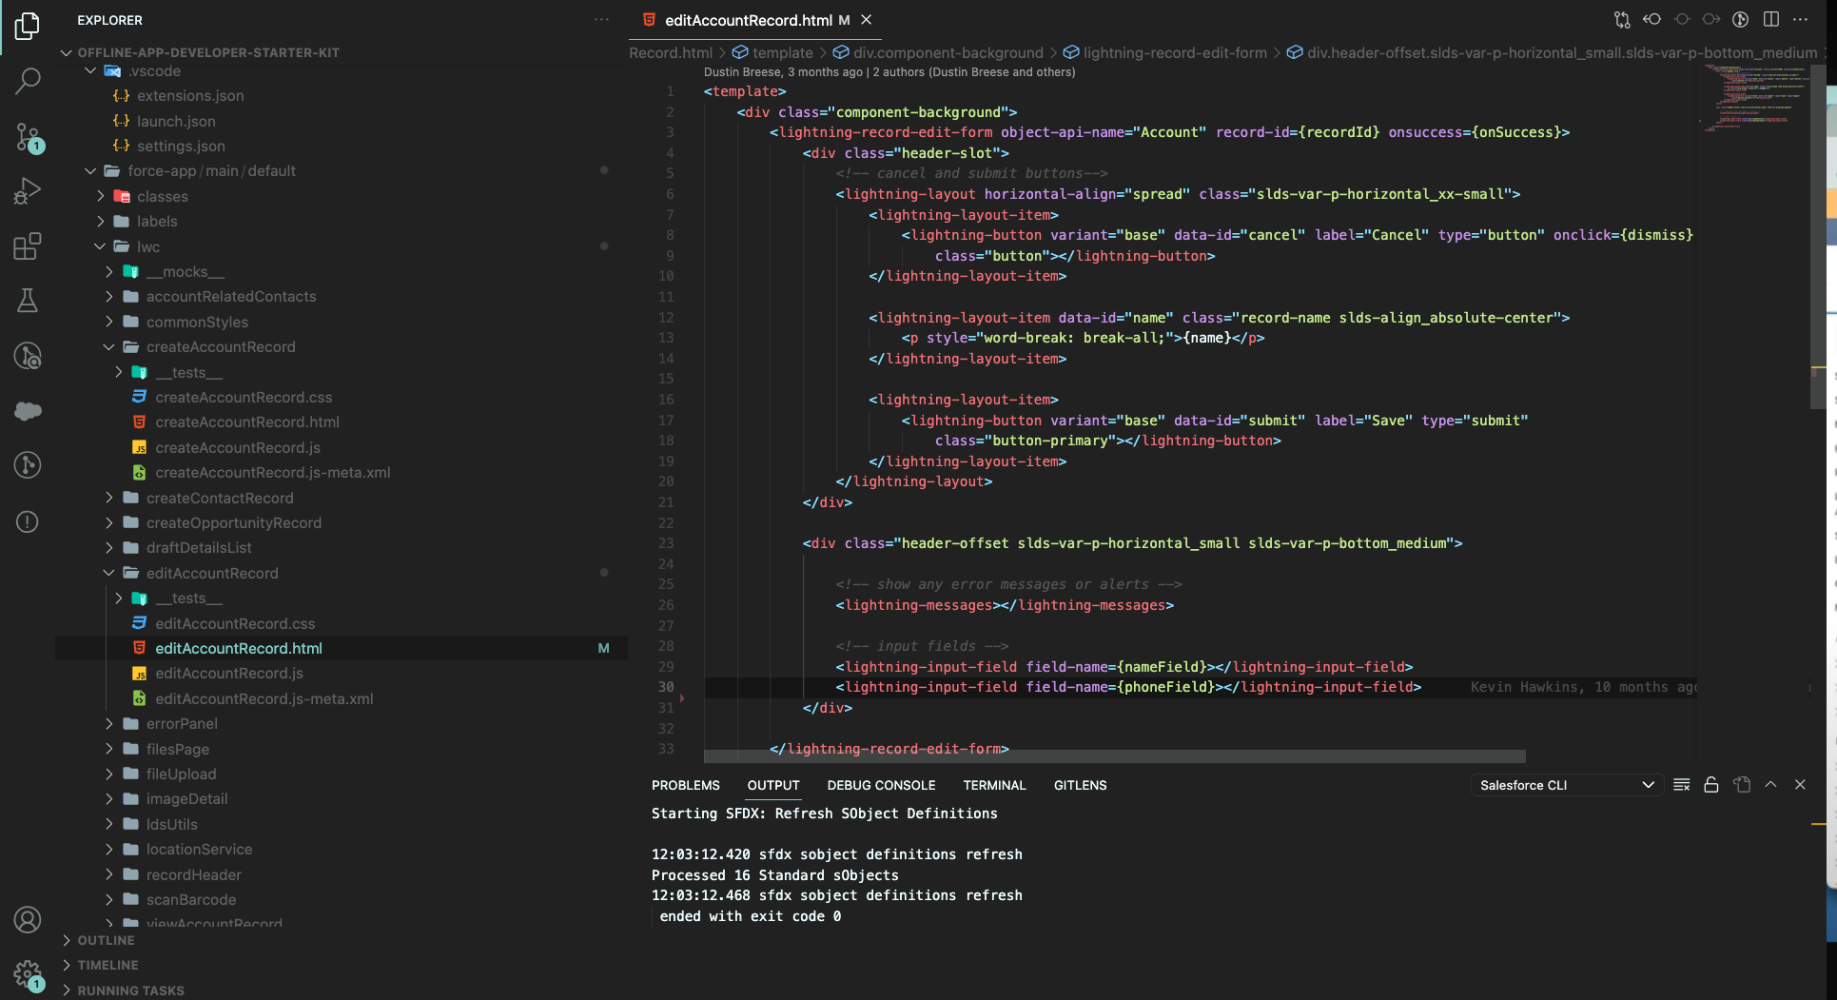Click the Kevin Hawkins blame annotation
This screenshot has height=1000, width=1837.
coord(1583,687)
